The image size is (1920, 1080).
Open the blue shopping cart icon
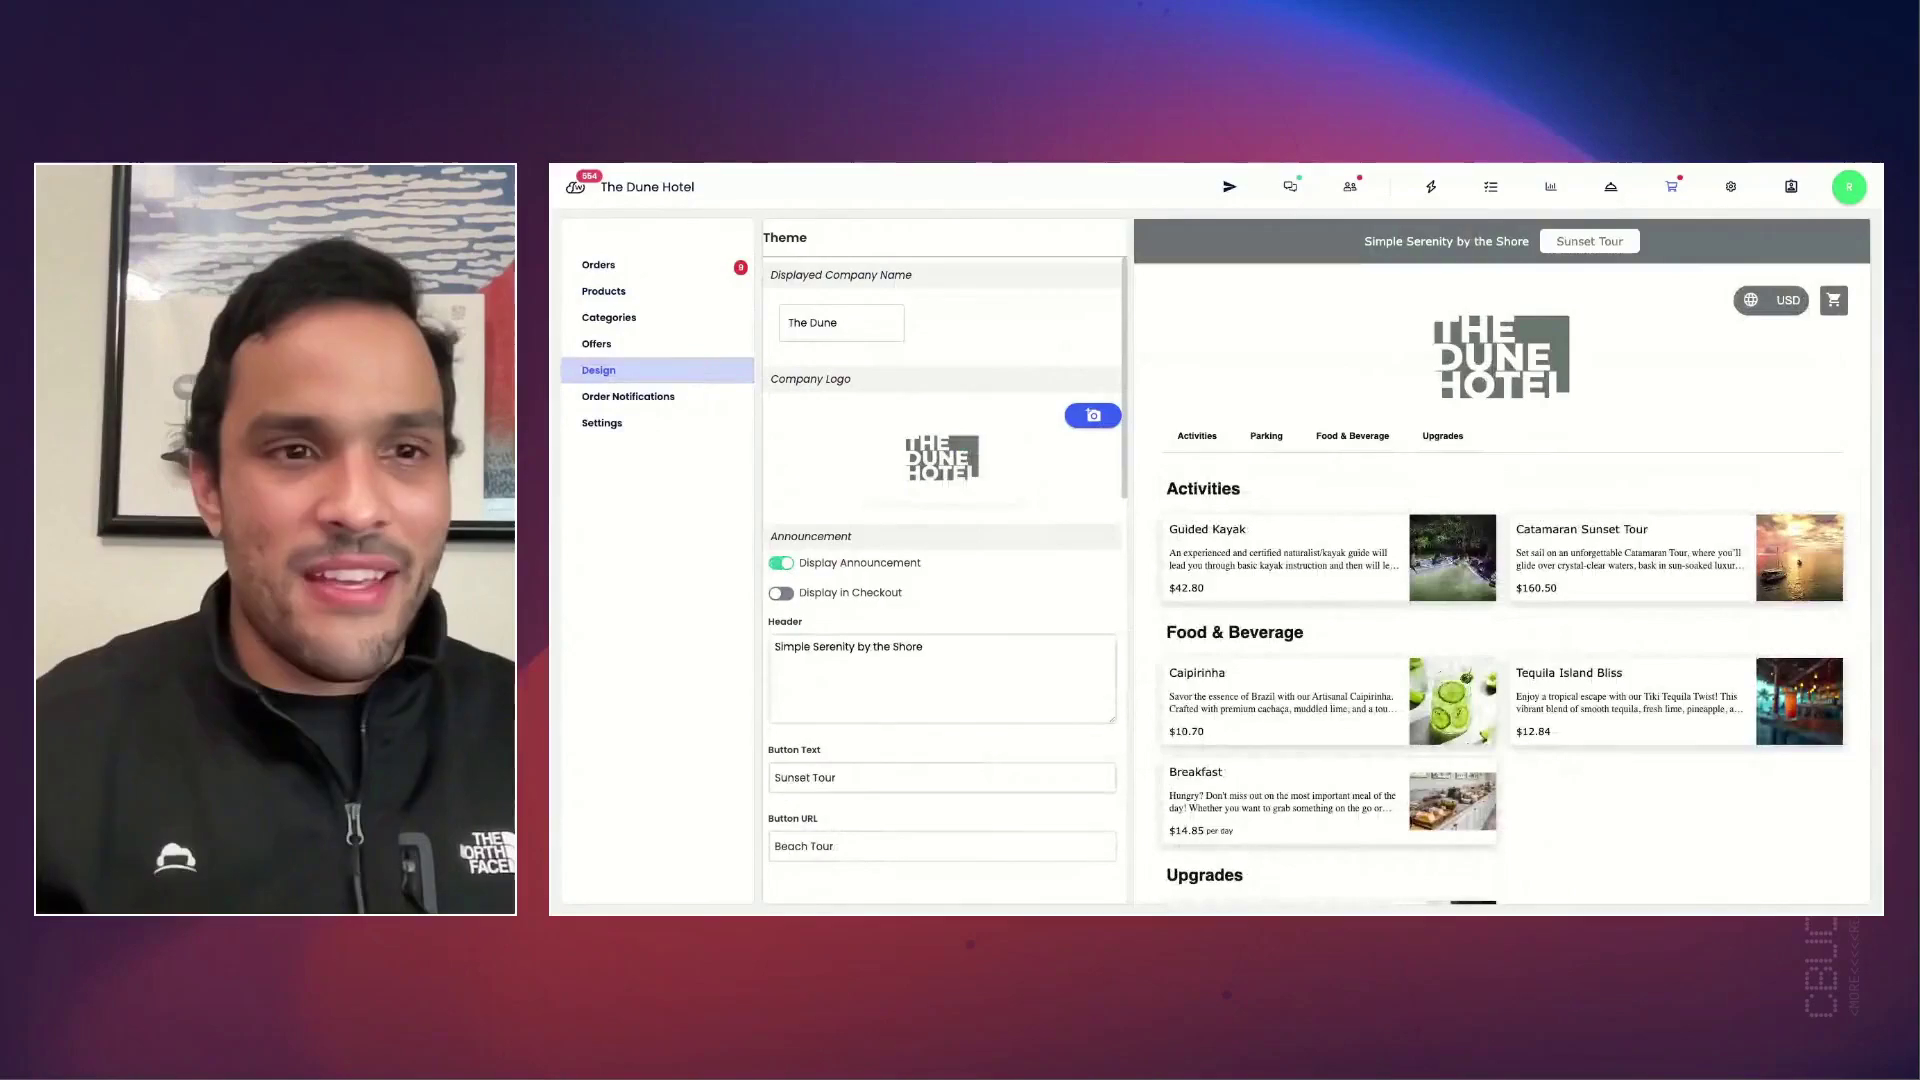point(1671,187)
